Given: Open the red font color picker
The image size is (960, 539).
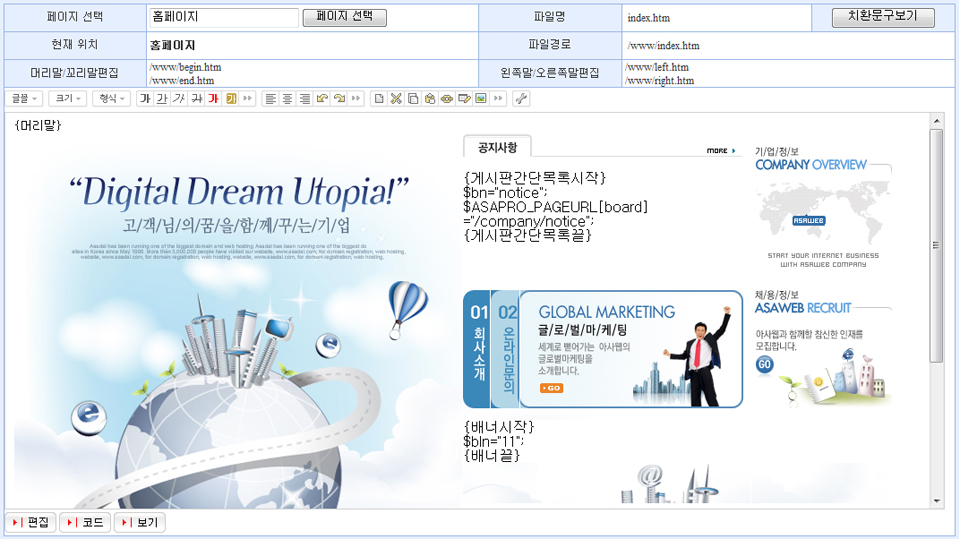Looking at the screenshot, I should (x=213, y=99).
